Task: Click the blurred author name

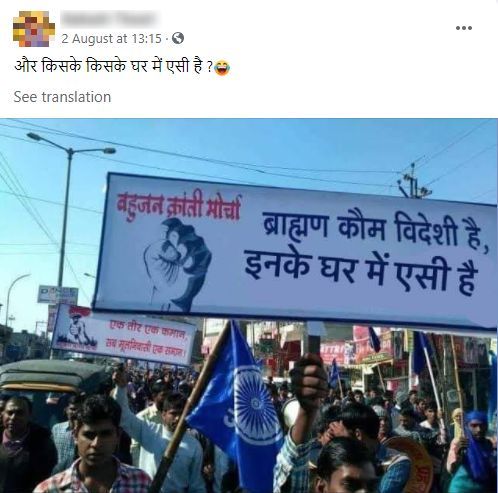Action: coord(108,19)
